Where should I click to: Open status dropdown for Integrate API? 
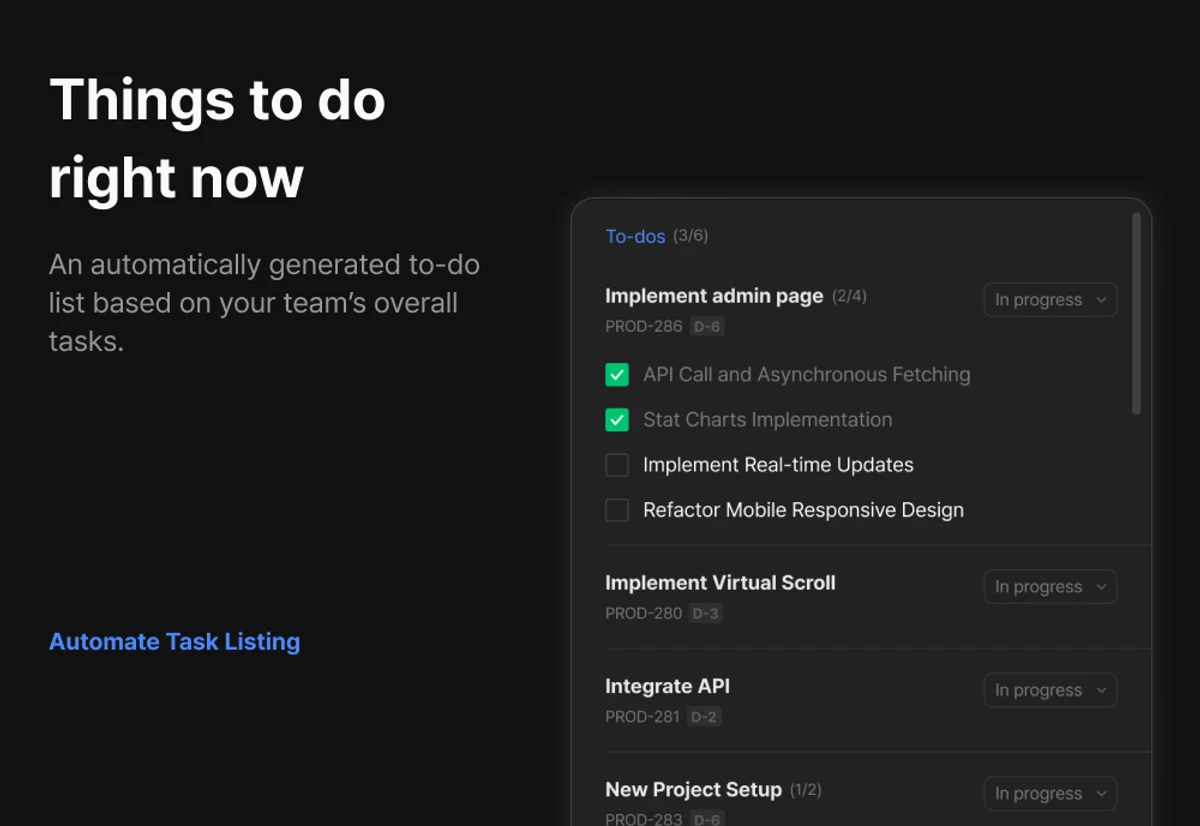point(1050,690)
